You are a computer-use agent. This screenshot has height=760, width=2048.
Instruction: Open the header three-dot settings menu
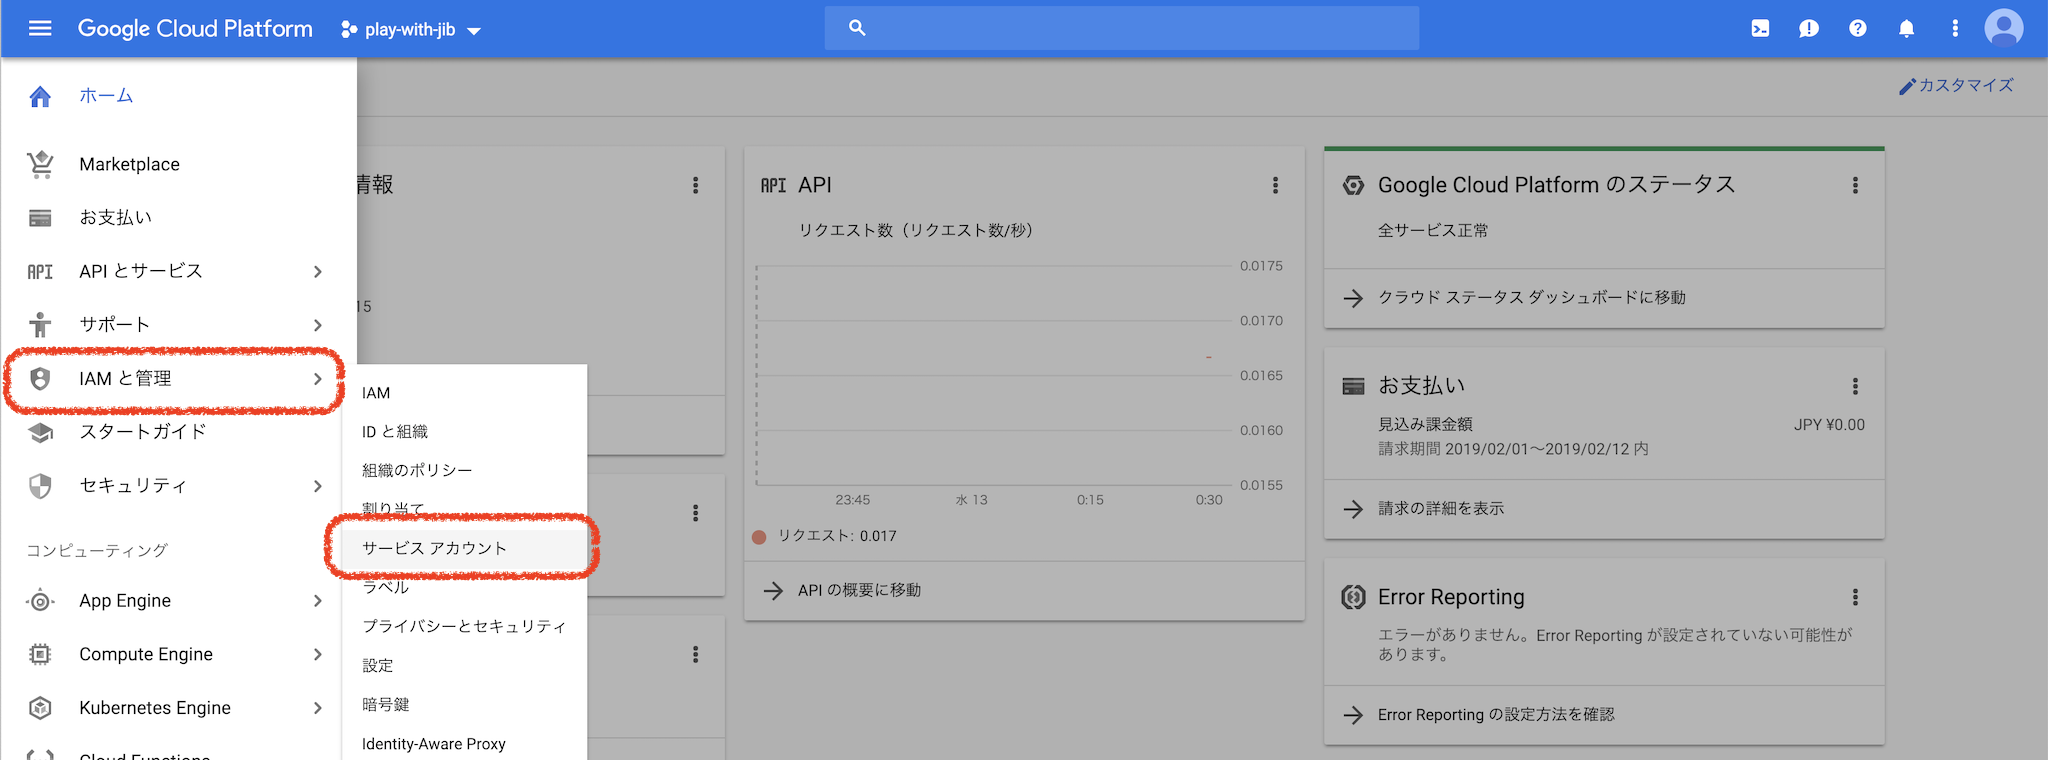[x=1955, y=28]
